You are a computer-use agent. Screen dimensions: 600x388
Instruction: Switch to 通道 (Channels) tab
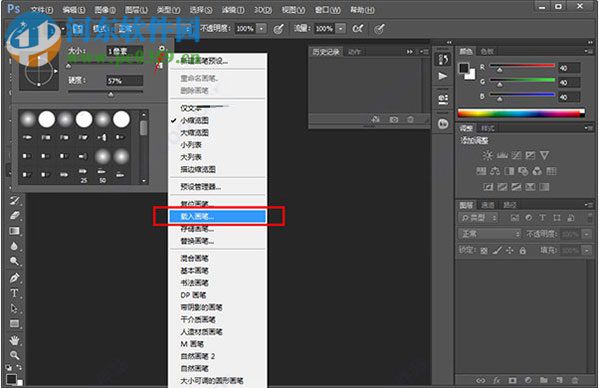pyautogui.click(x=488, y=205)
